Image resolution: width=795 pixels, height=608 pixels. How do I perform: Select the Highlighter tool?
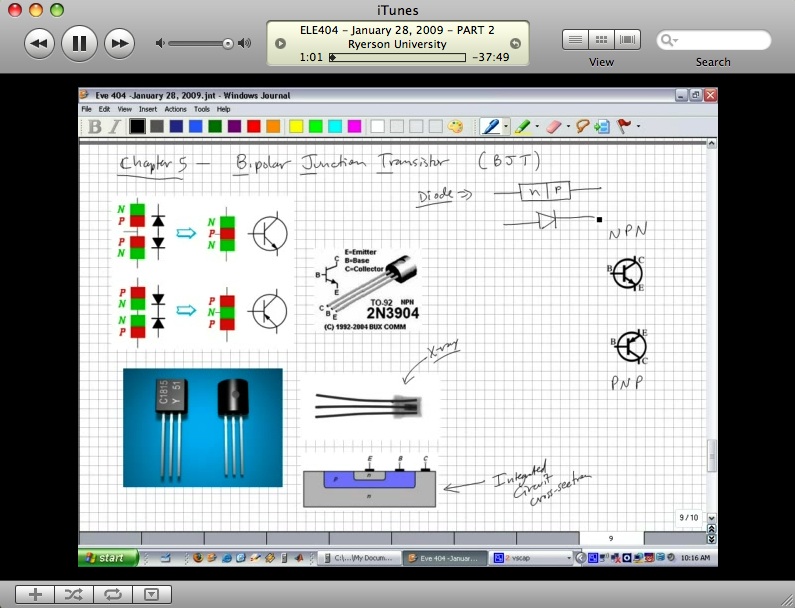524,127
